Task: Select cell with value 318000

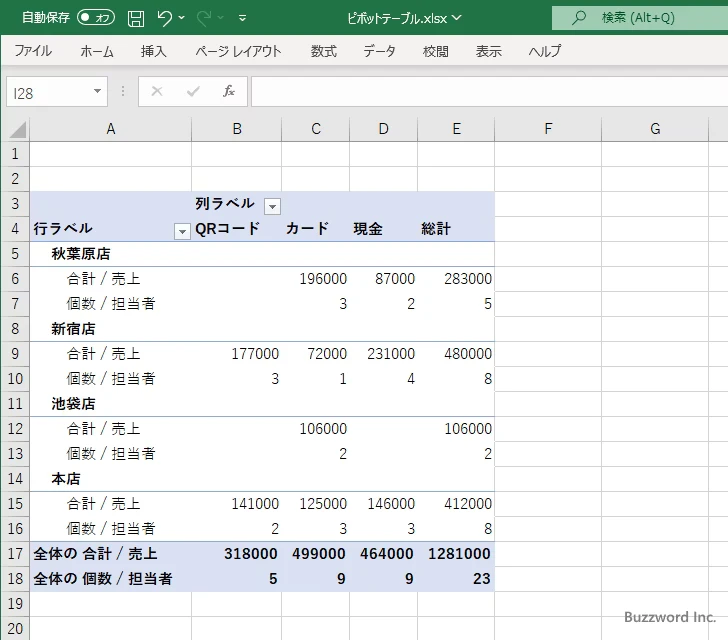Action: pos(236,554)
